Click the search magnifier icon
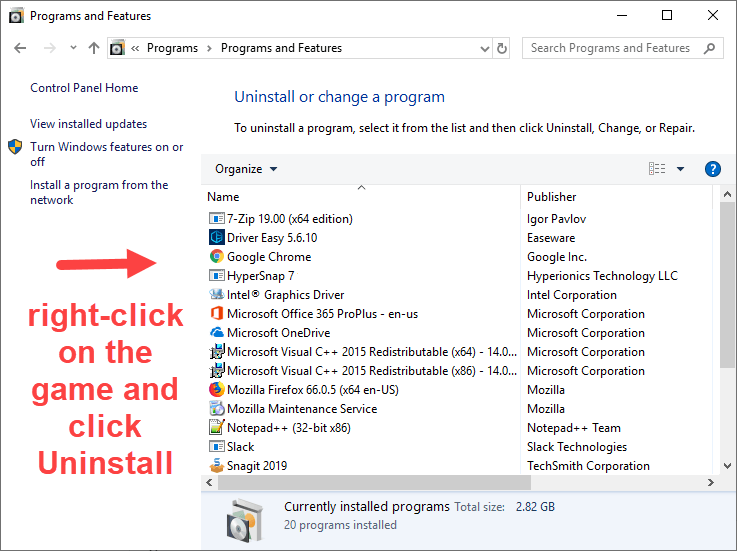This screenshot has width=737, height=551. [709, 48]
